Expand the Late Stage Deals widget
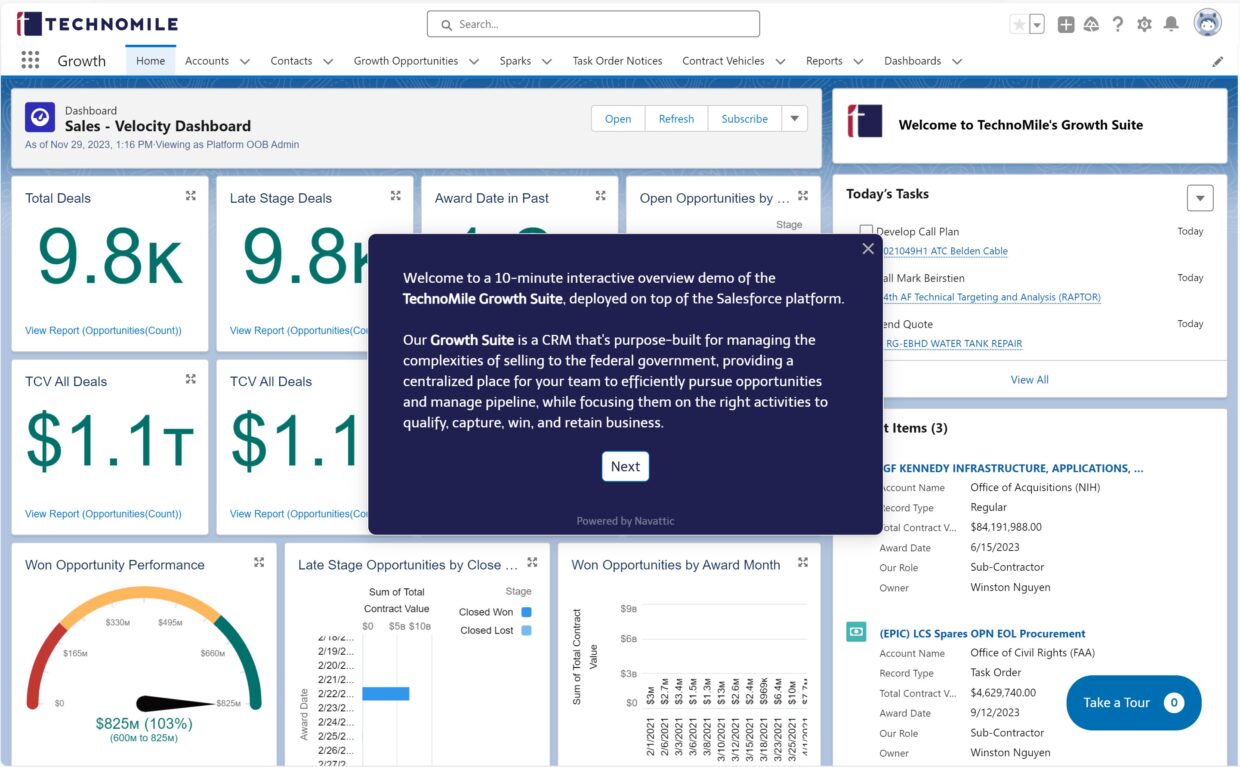Viewport: 1240px width, 767px height. tap(396, 196)
